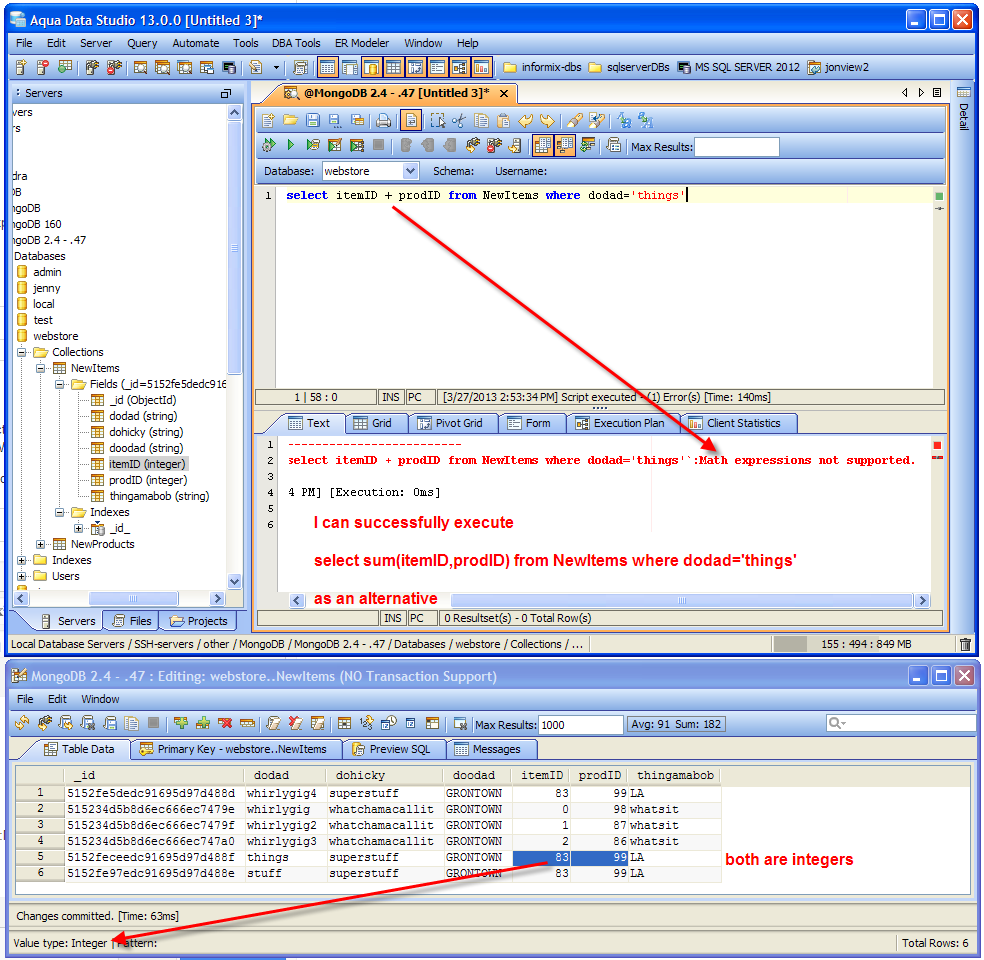Switch to the Execution Plan tab
The image size is (984, 960).
[x=621, y=424]
